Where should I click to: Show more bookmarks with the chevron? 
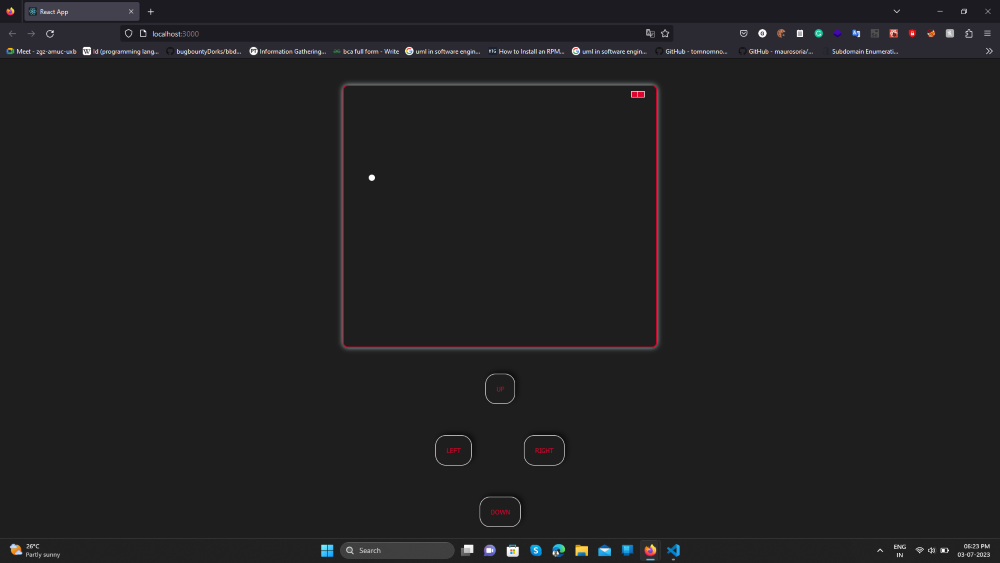[989, 51]
